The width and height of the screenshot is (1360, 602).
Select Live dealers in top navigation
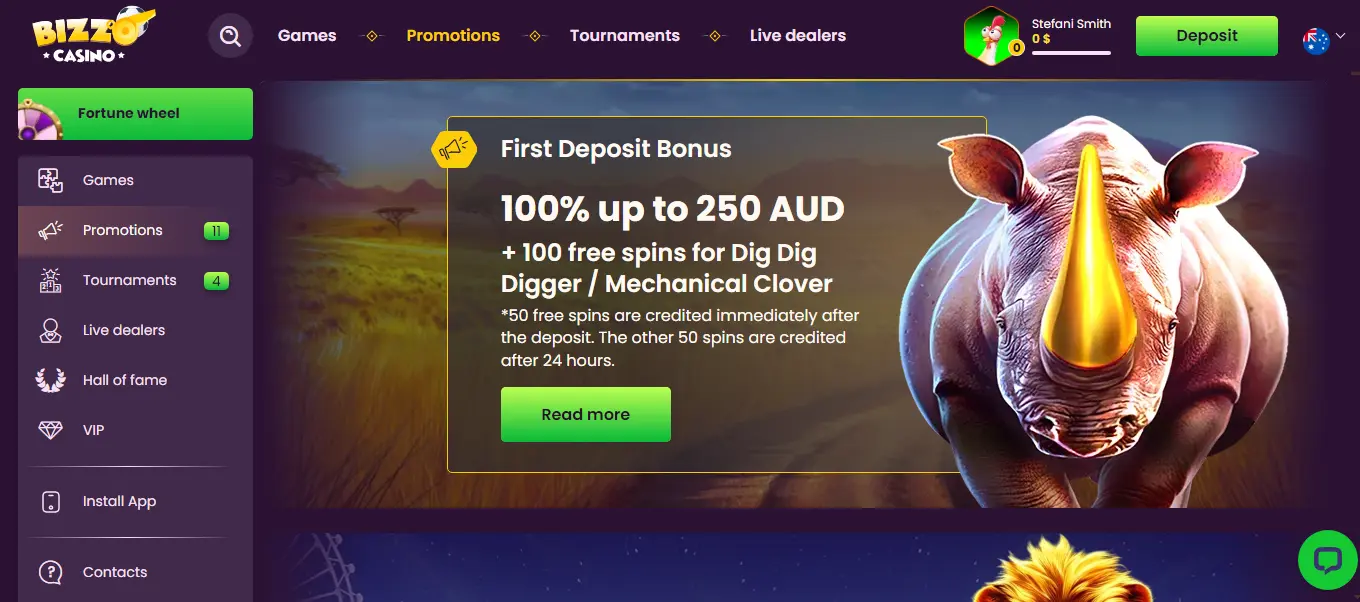798,35
